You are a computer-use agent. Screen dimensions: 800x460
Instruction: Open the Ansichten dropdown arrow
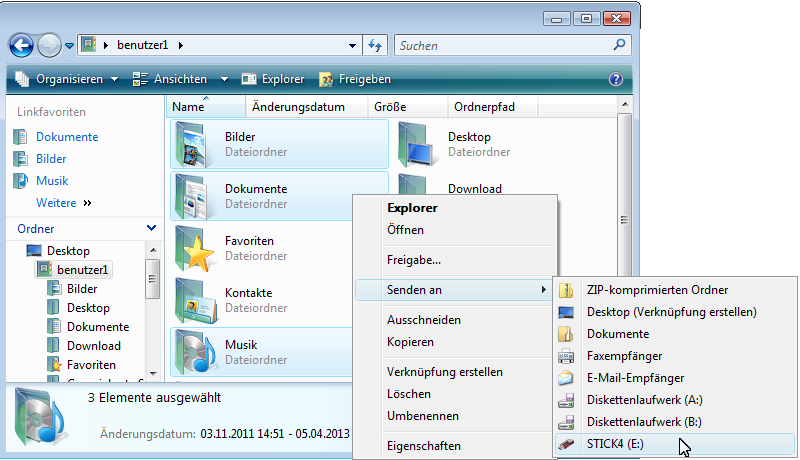(224, 79)
